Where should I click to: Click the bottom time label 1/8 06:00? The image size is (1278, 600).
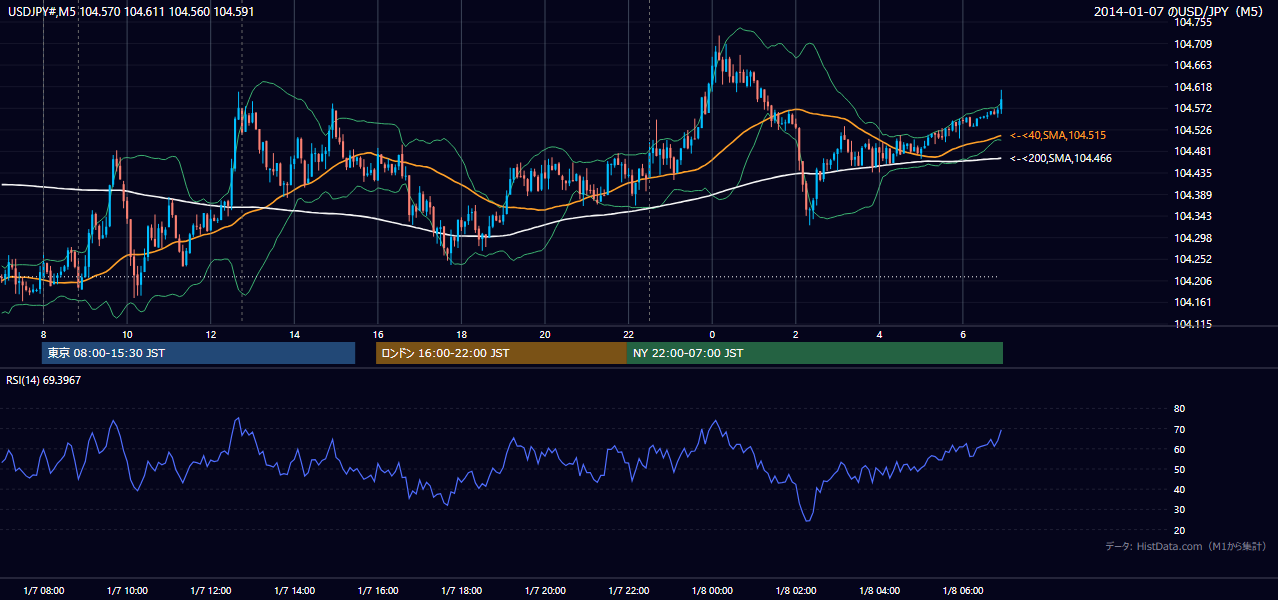click(962, 591)
